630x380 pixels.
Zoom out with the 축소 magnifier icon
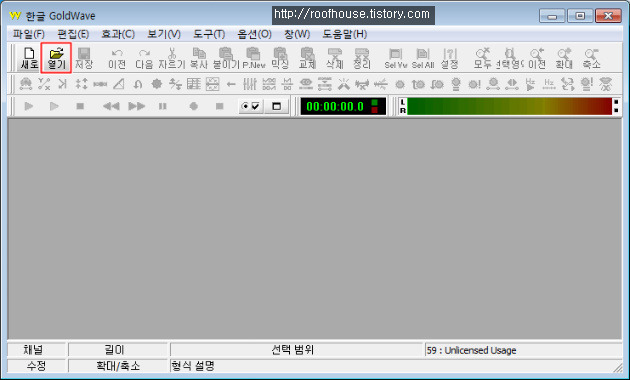coord(591,59)
